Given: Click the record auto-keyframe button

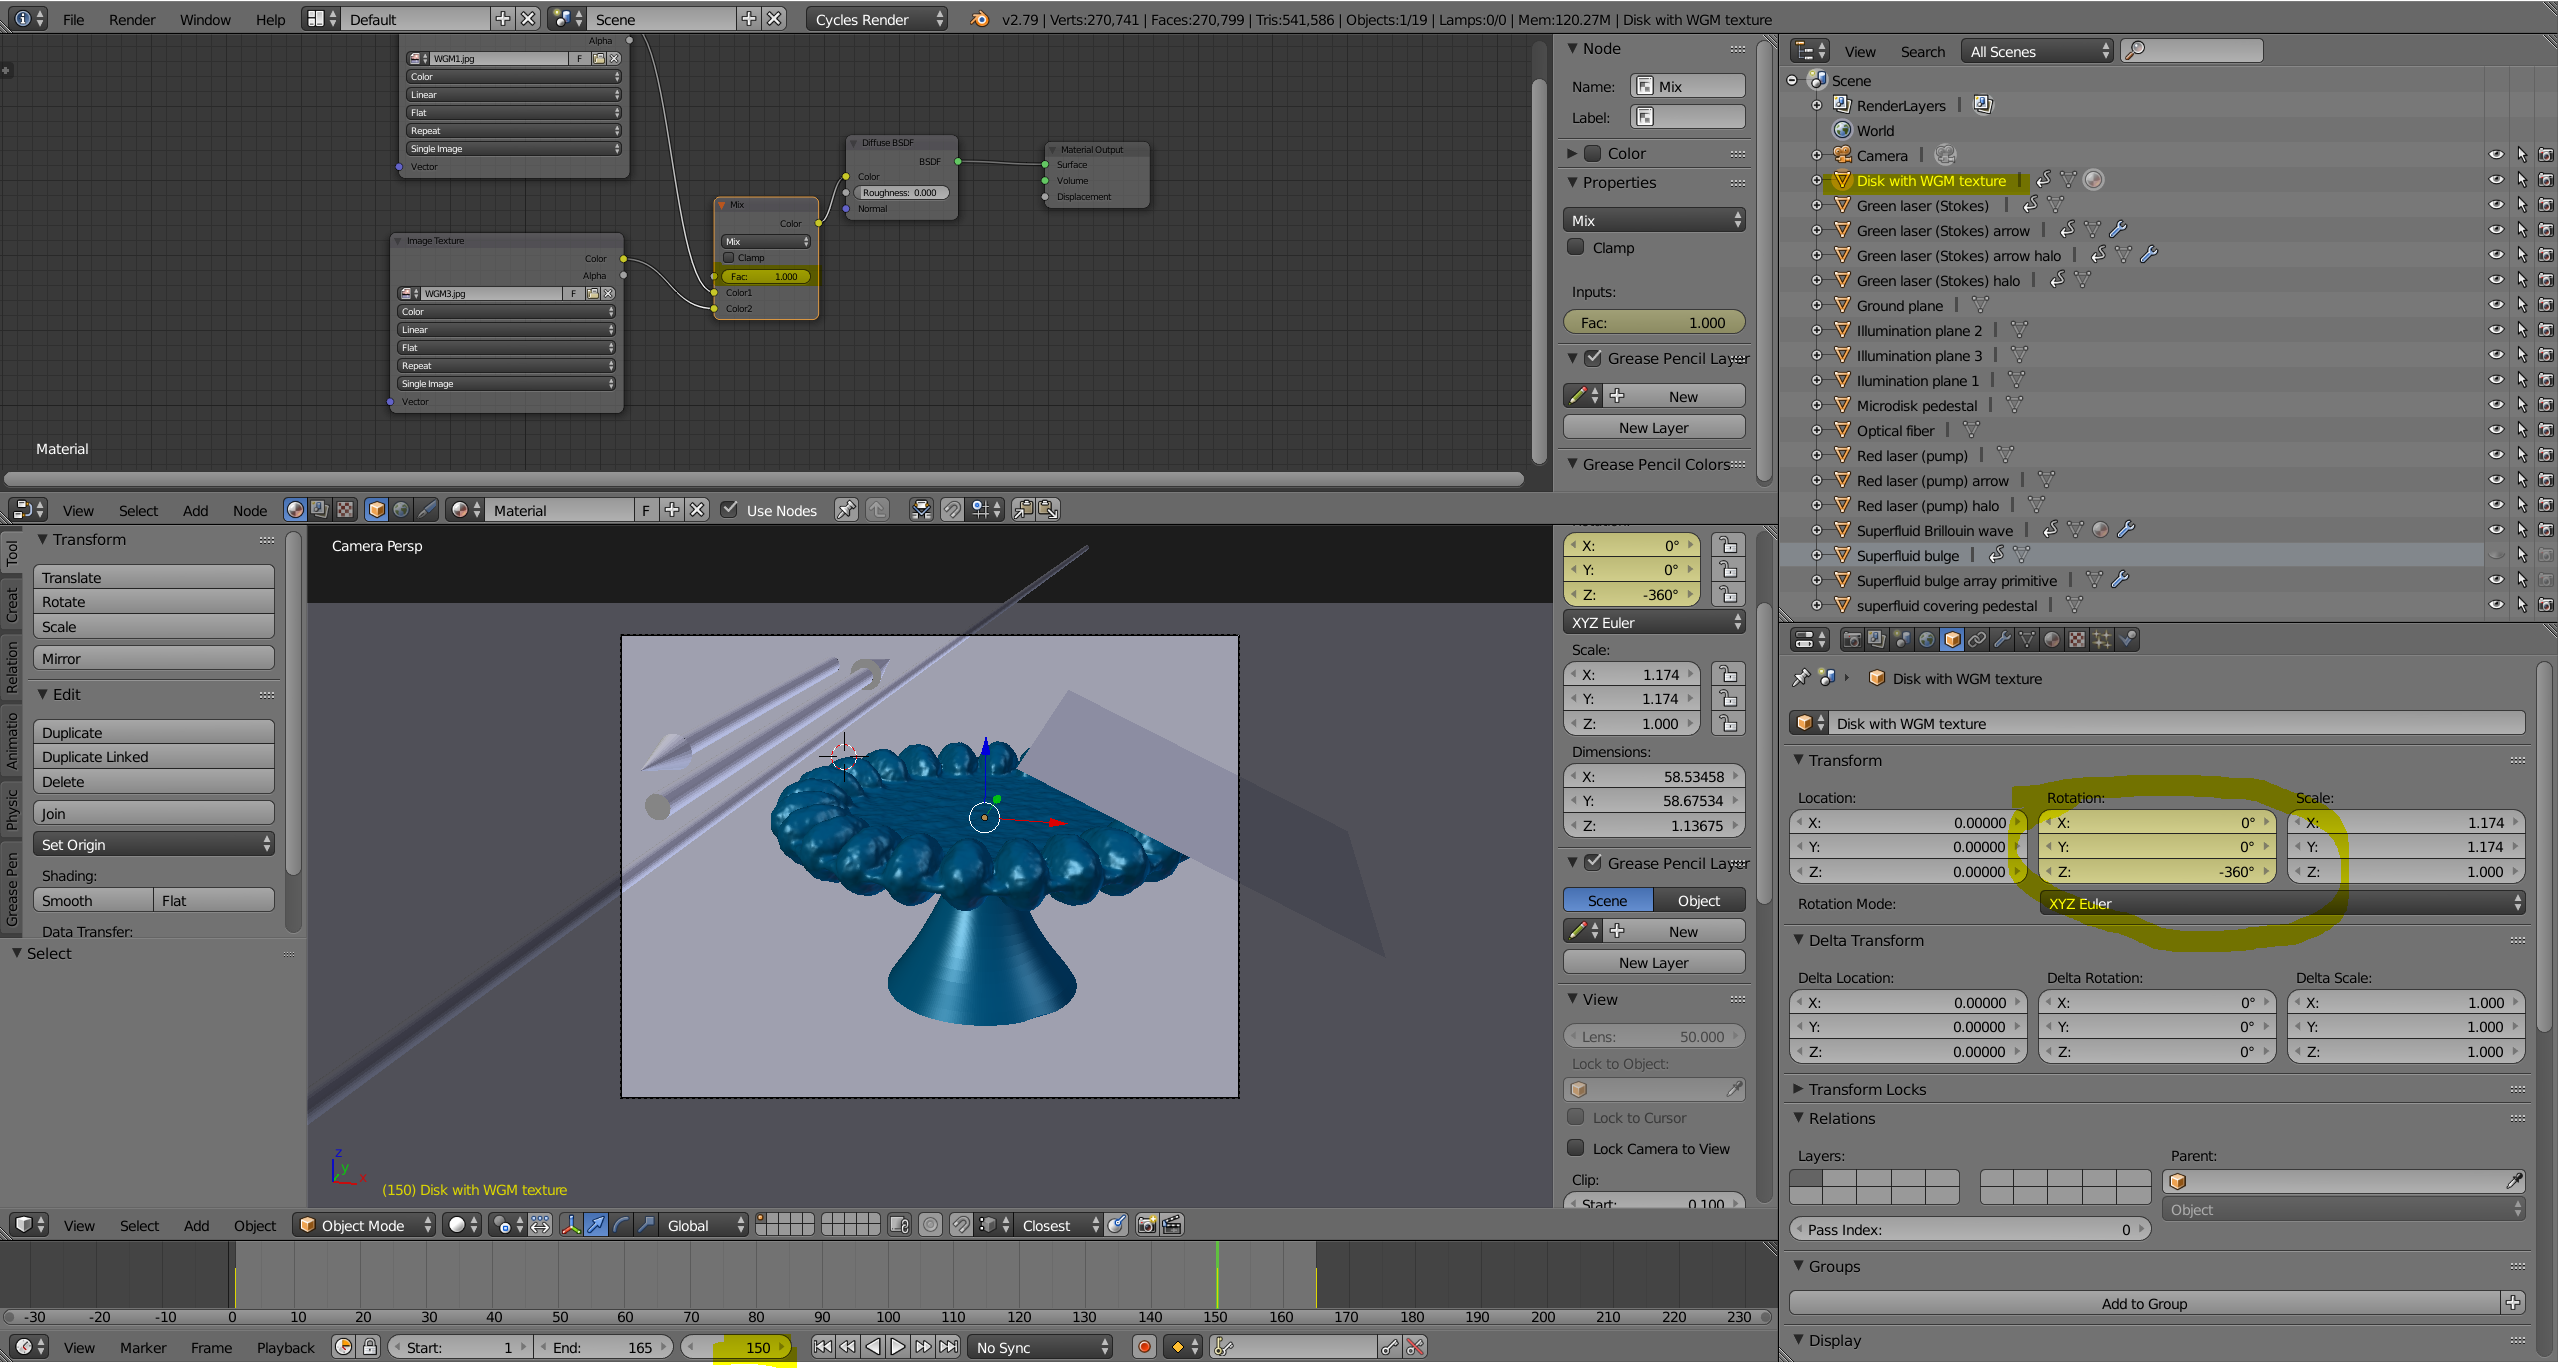Looking at the screenshot, I should coord(1145,1347).
